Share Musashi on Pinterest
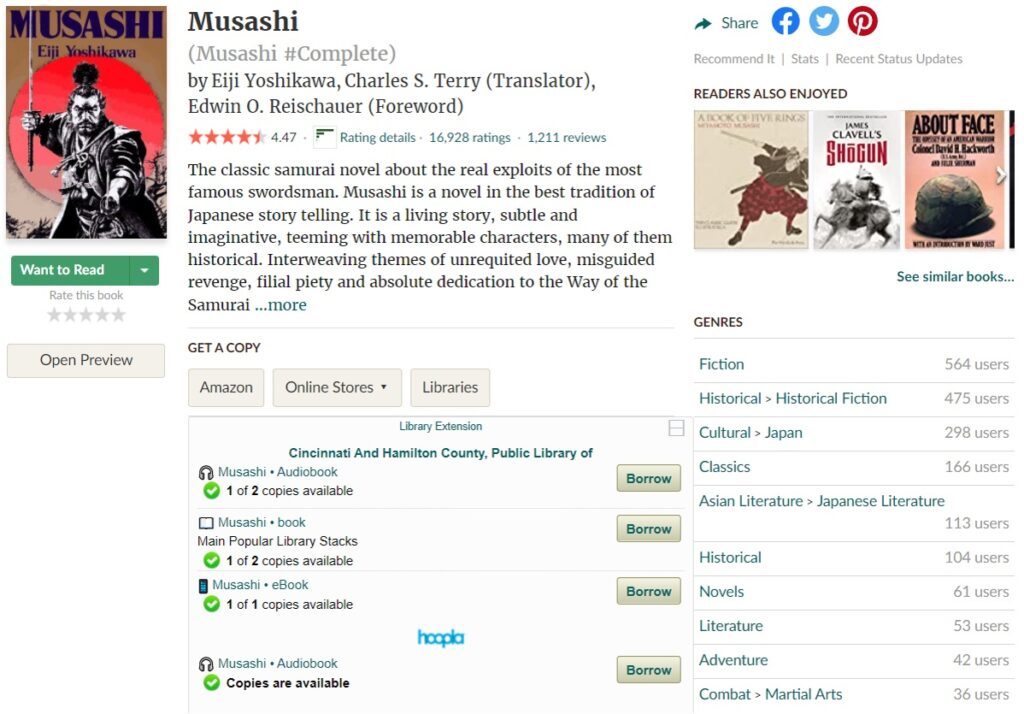The width and height of the screenshot is (1024, 714). point(862,22)
